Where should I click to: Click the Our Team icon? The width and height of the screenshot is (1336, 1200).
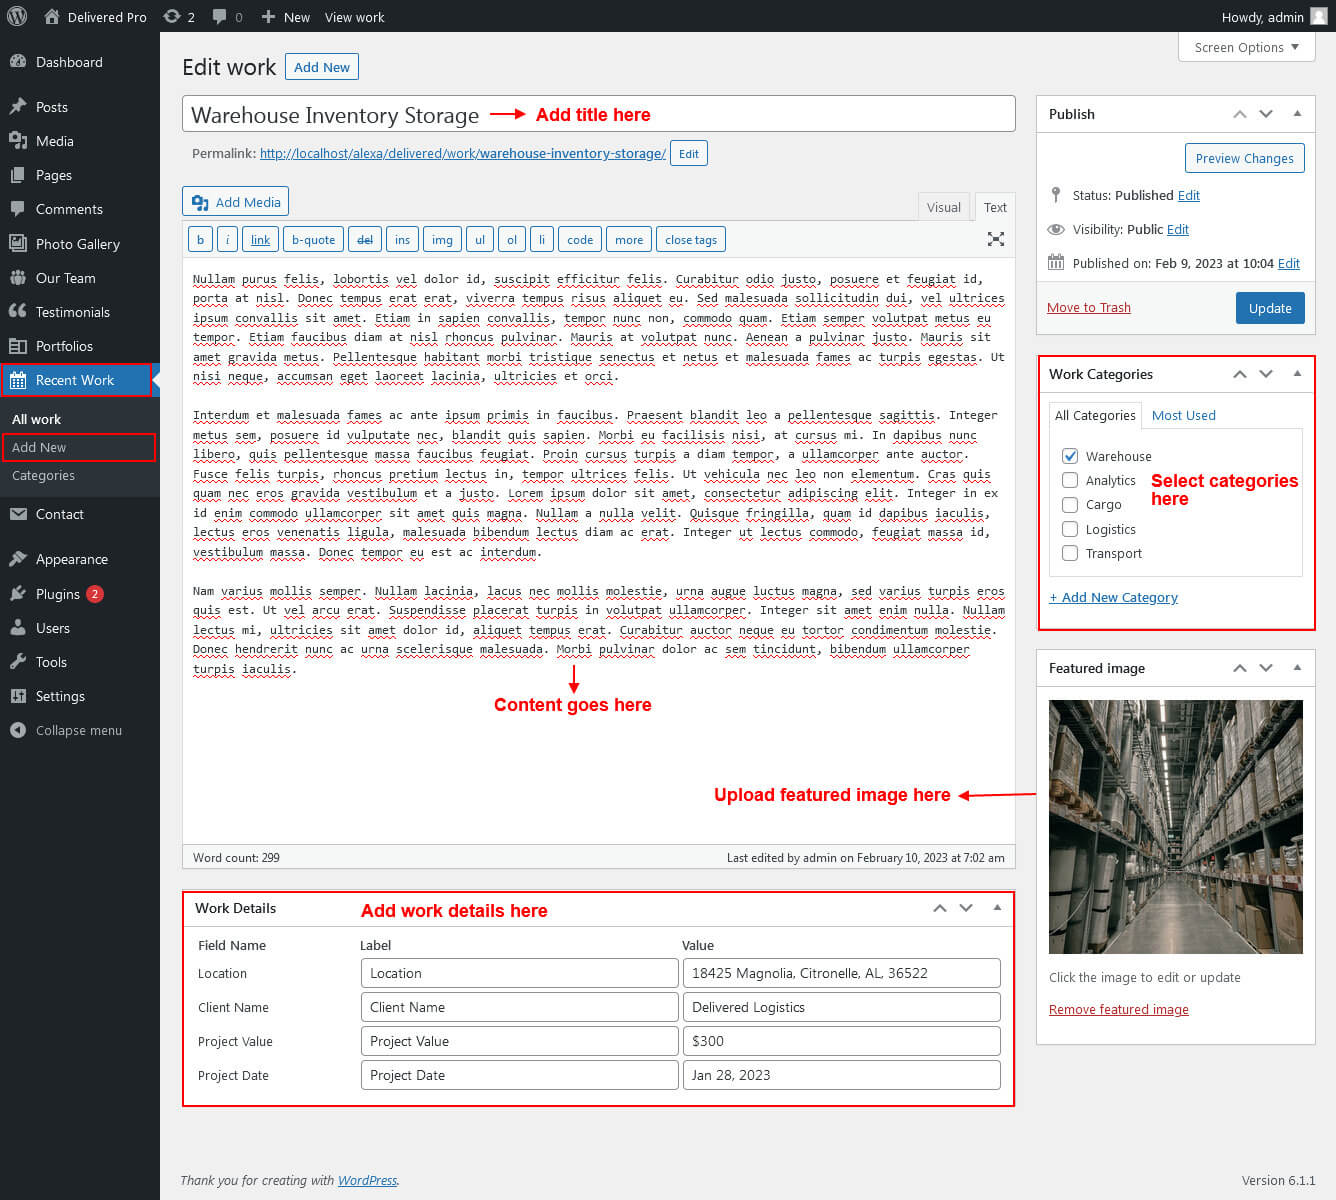(18, 278)
